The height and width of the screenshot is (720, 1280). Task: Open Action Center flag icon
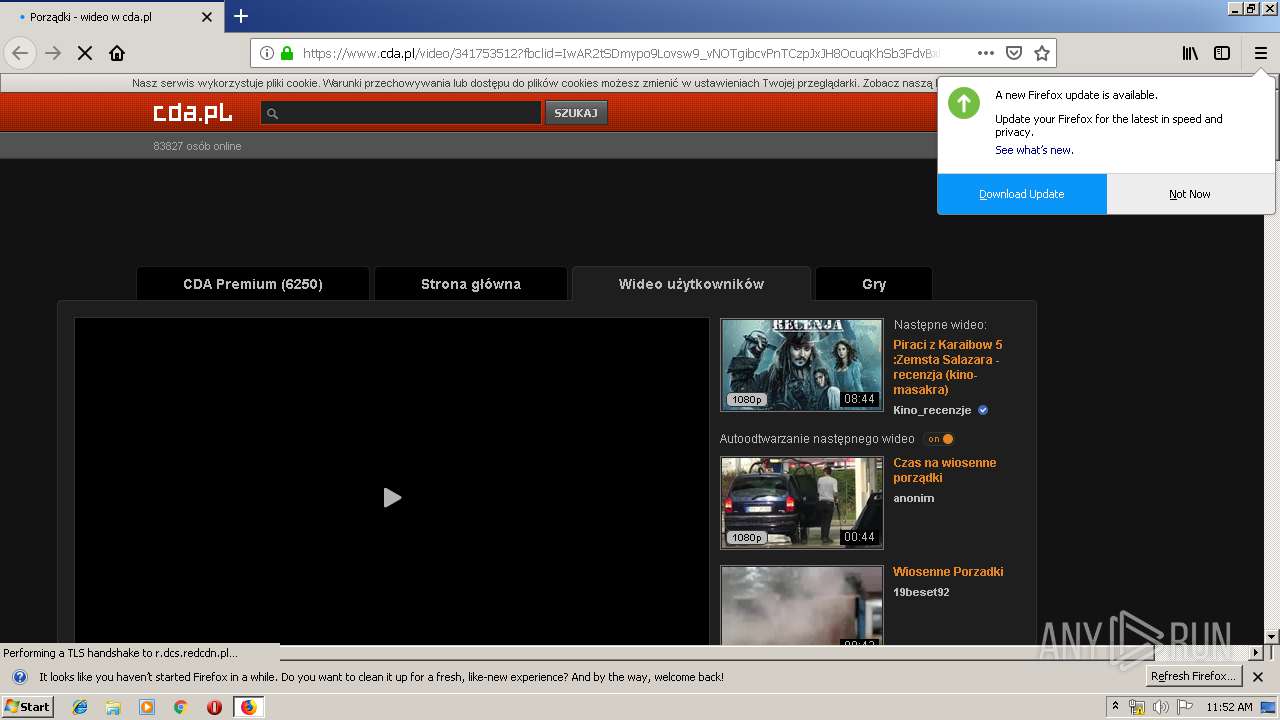coord(1185,707)
